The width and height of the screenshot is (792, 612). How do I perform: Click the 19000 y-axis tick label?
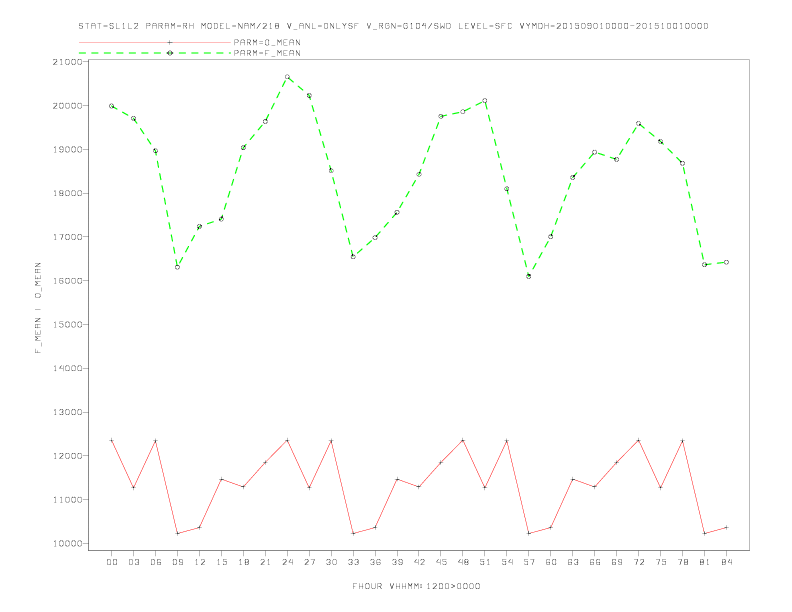point(67,150)
